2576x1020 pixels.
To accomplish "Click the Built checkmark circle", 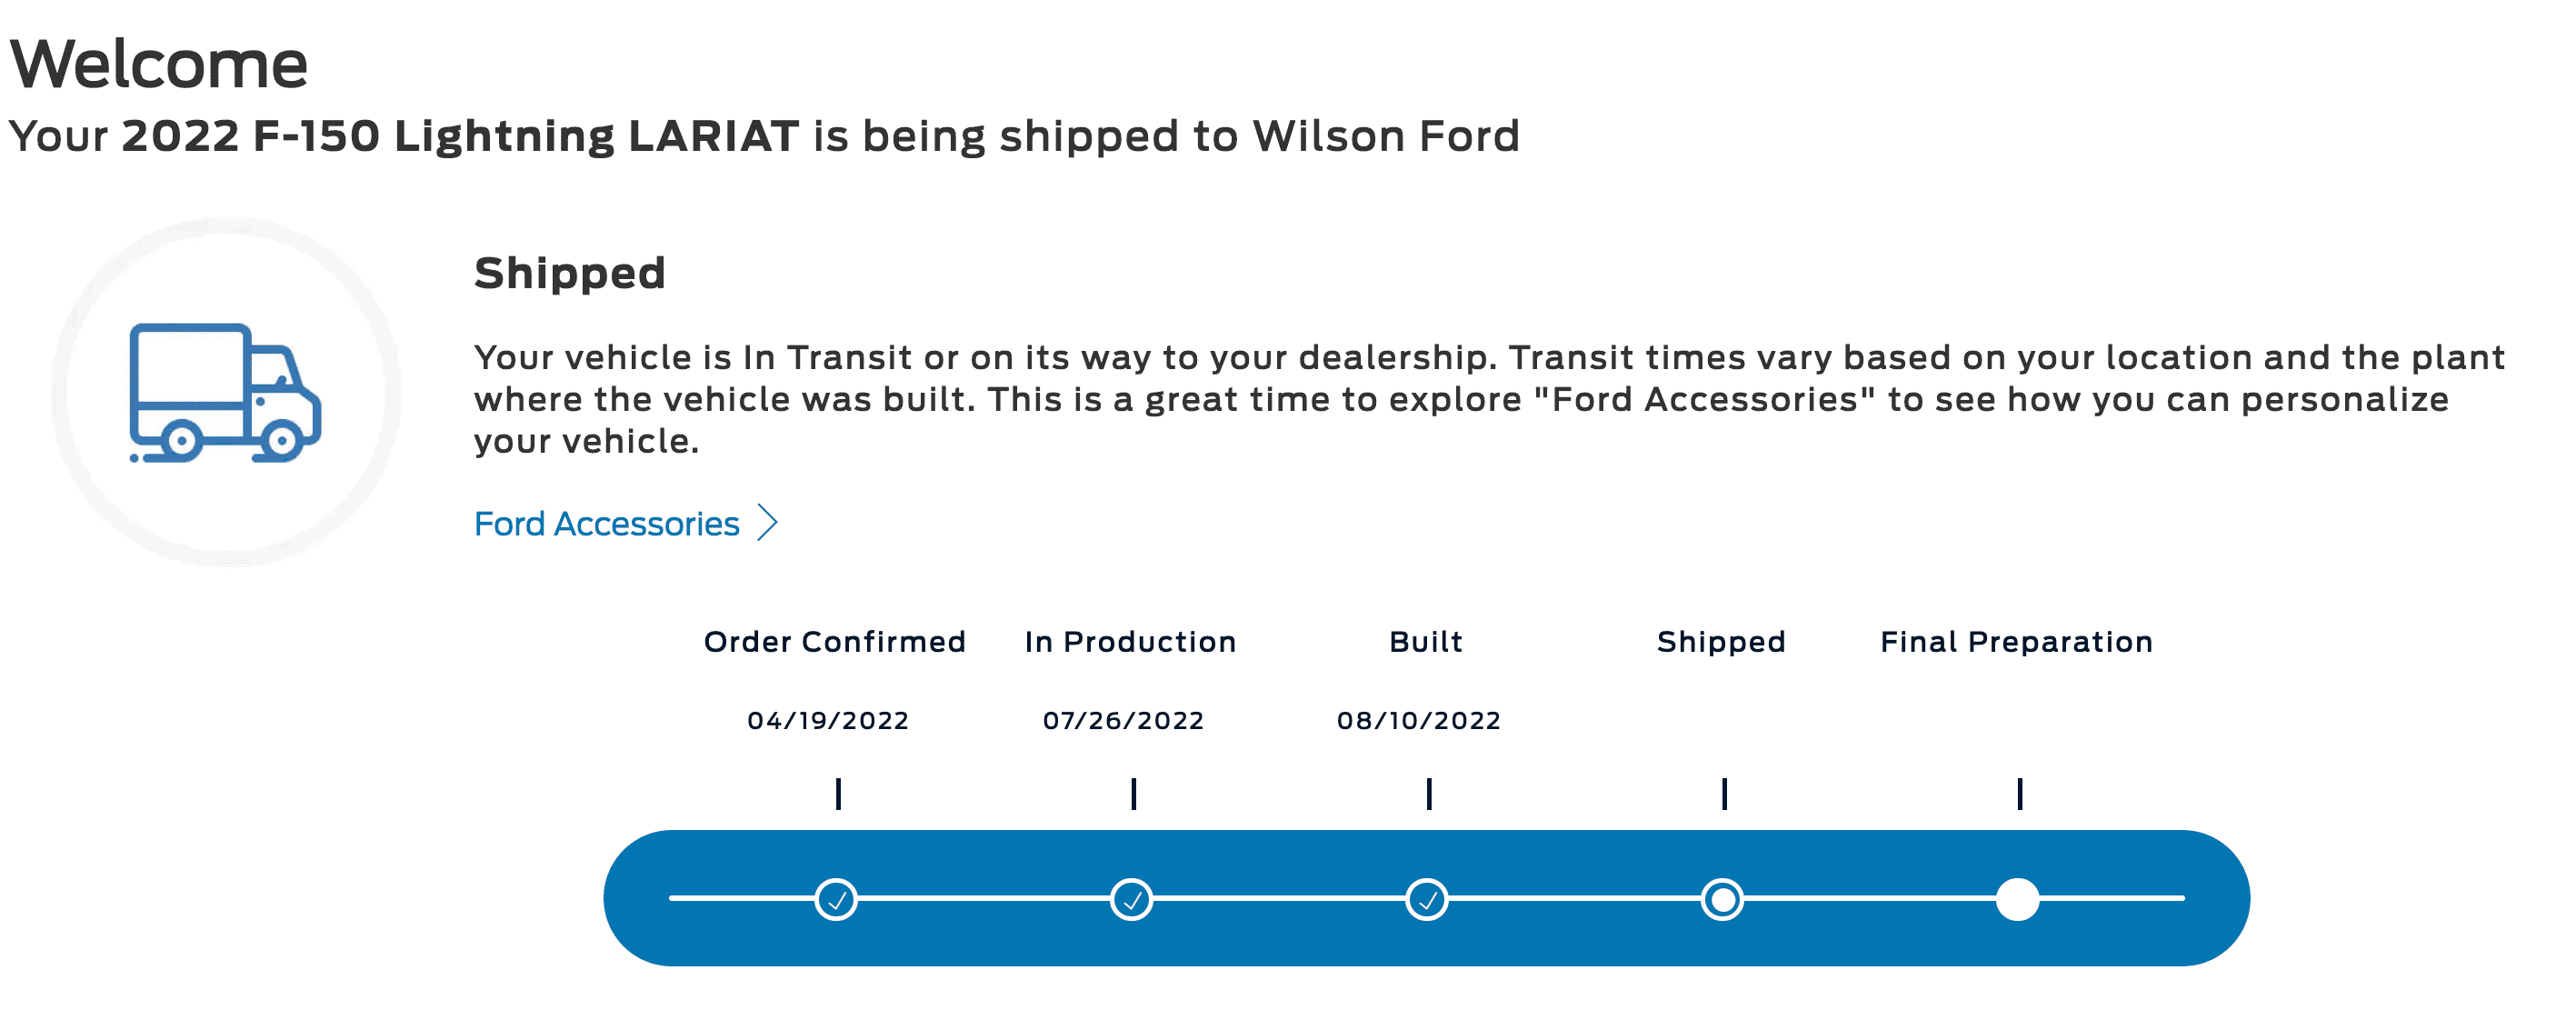I will click(x=1427, y=899).
